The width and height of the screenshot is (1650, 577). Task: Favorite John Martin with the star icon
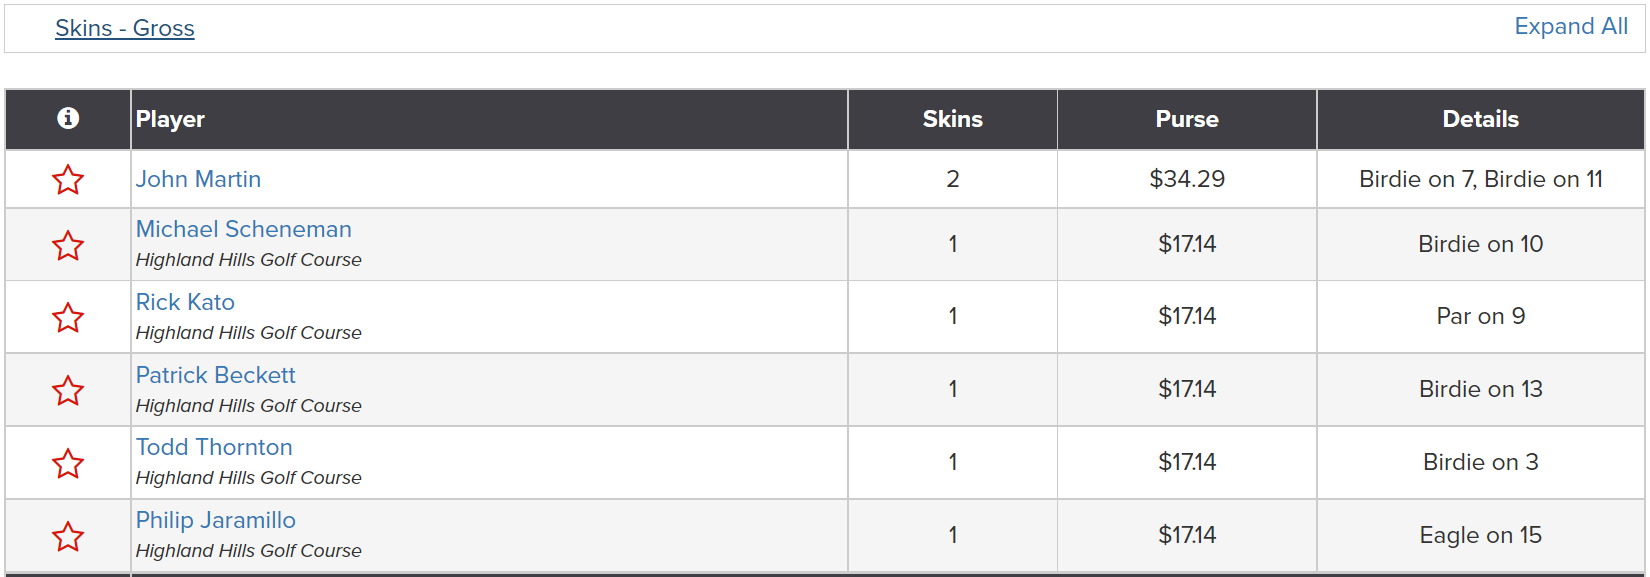(68, 180)
